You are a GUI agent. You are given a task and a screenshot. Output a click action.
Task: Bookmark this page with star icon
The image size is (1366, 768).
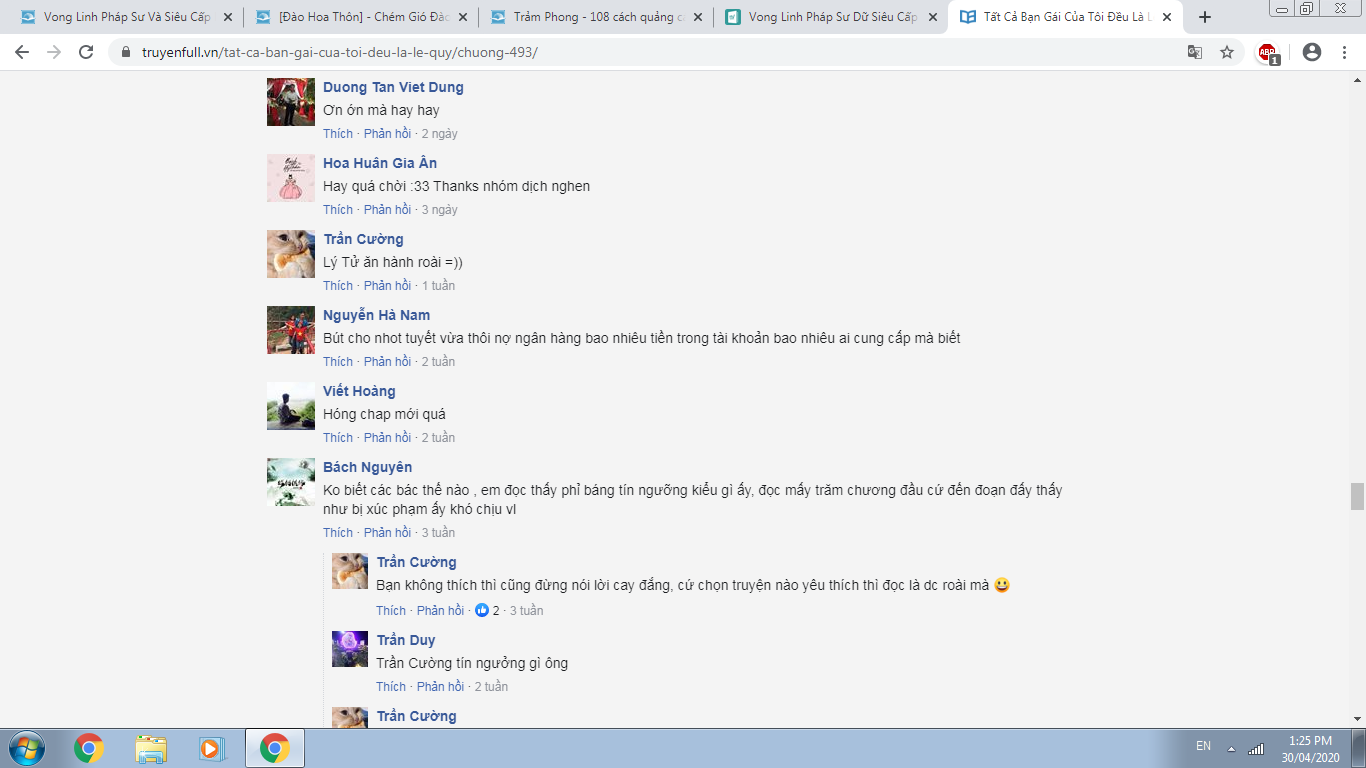(1227, 52)
